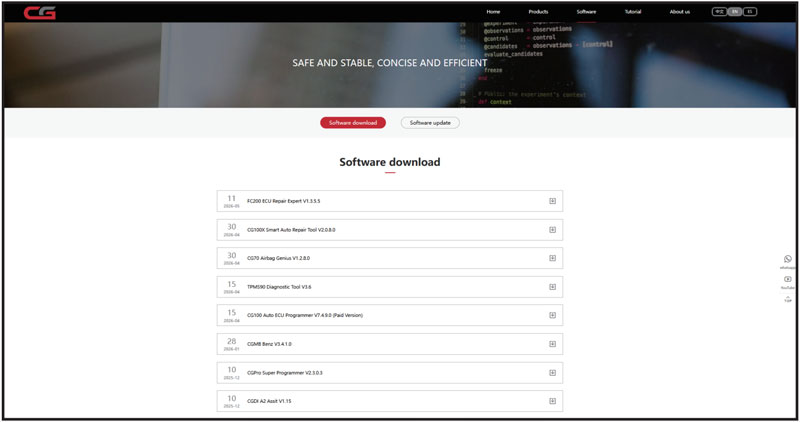Screen dimensions: 800x422
Task: Switch to Software update tab
Action: (x=430, y=122)
